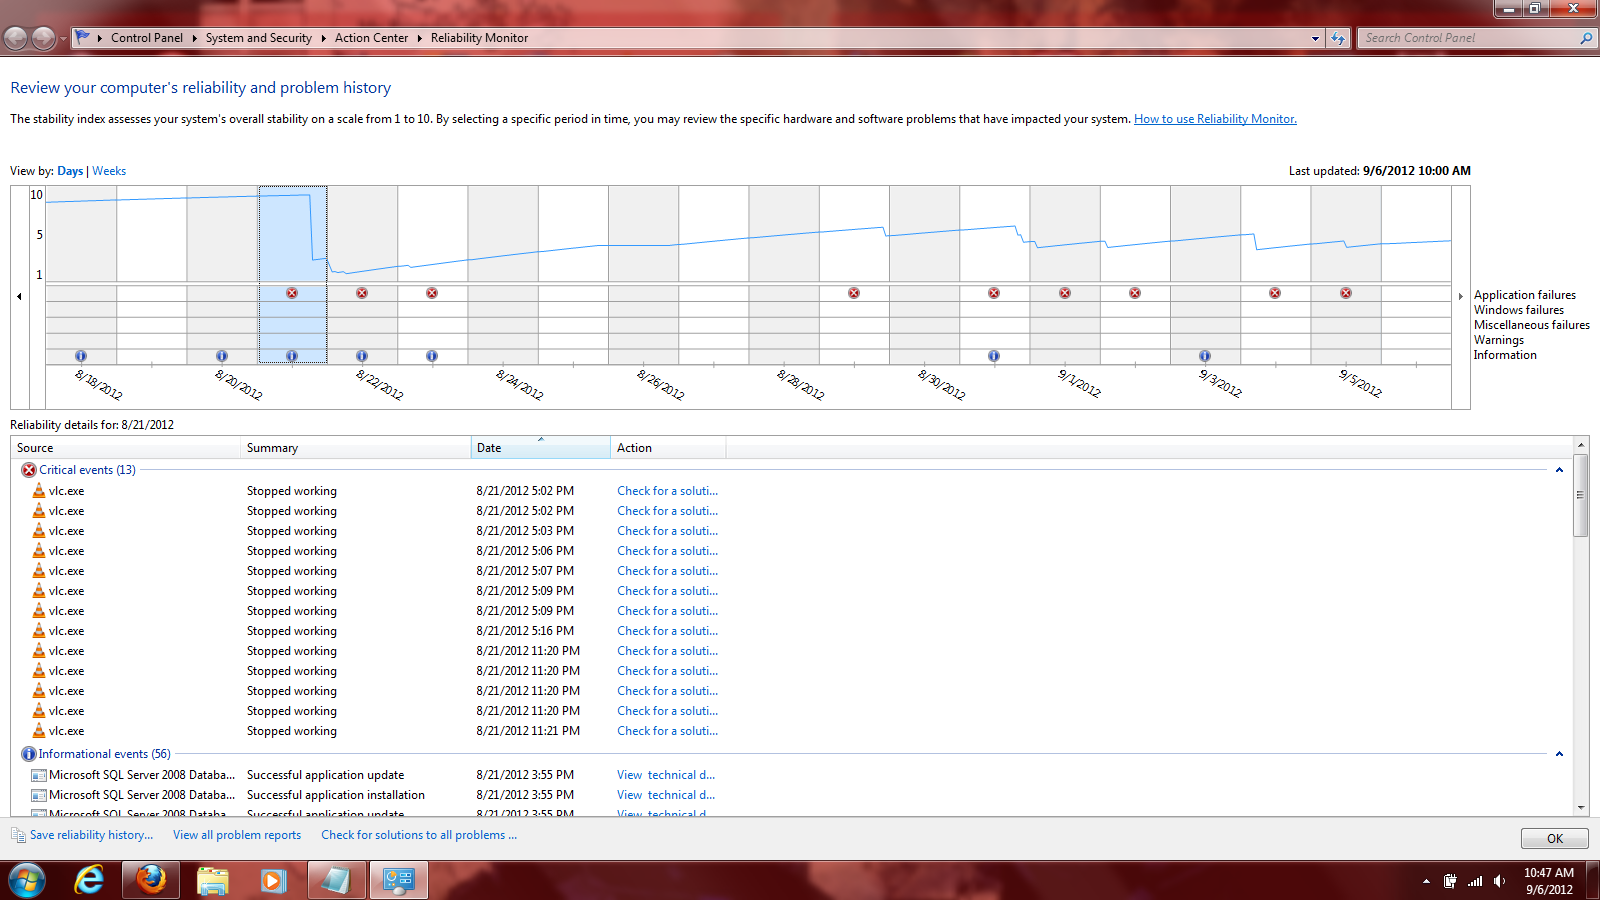
Task: Click the information icon under 9/3/2012
Action: 1205,356
